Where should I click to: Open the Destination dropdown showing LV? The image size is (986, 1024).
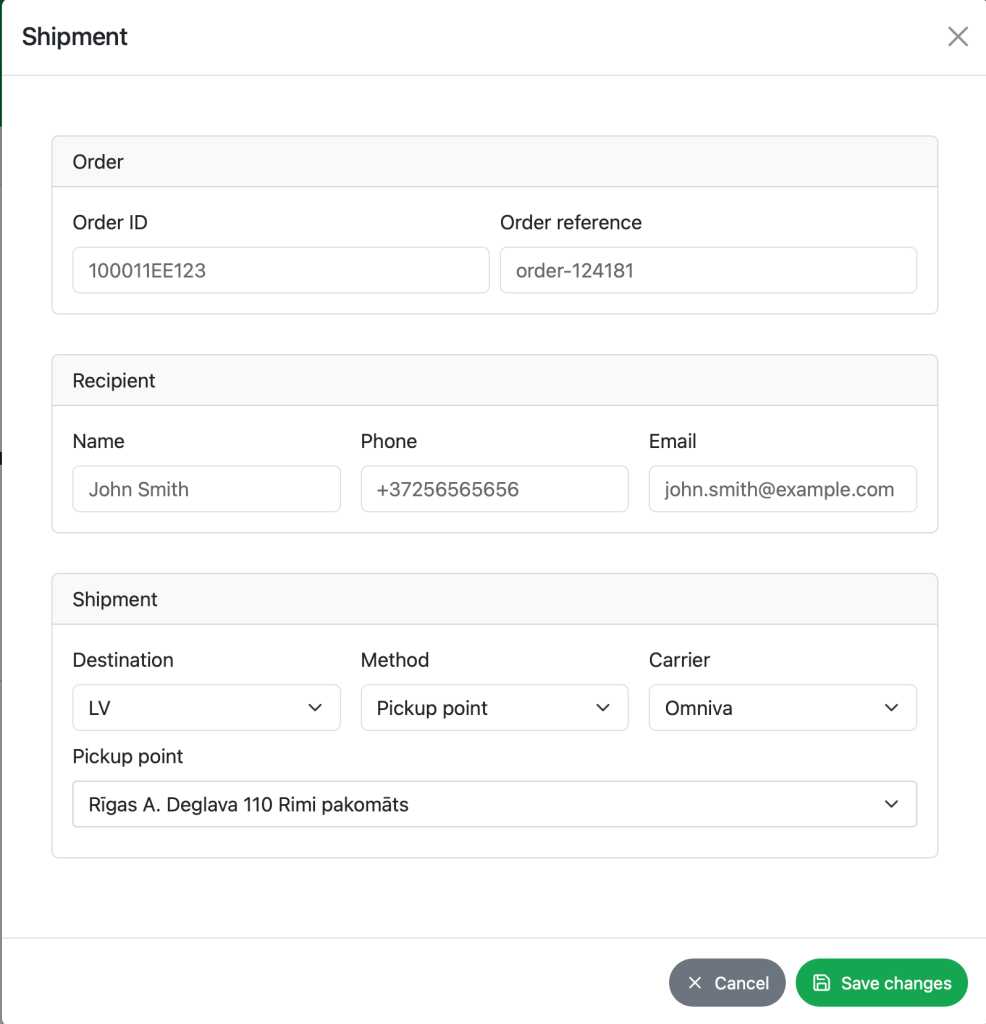coord(206,707)
